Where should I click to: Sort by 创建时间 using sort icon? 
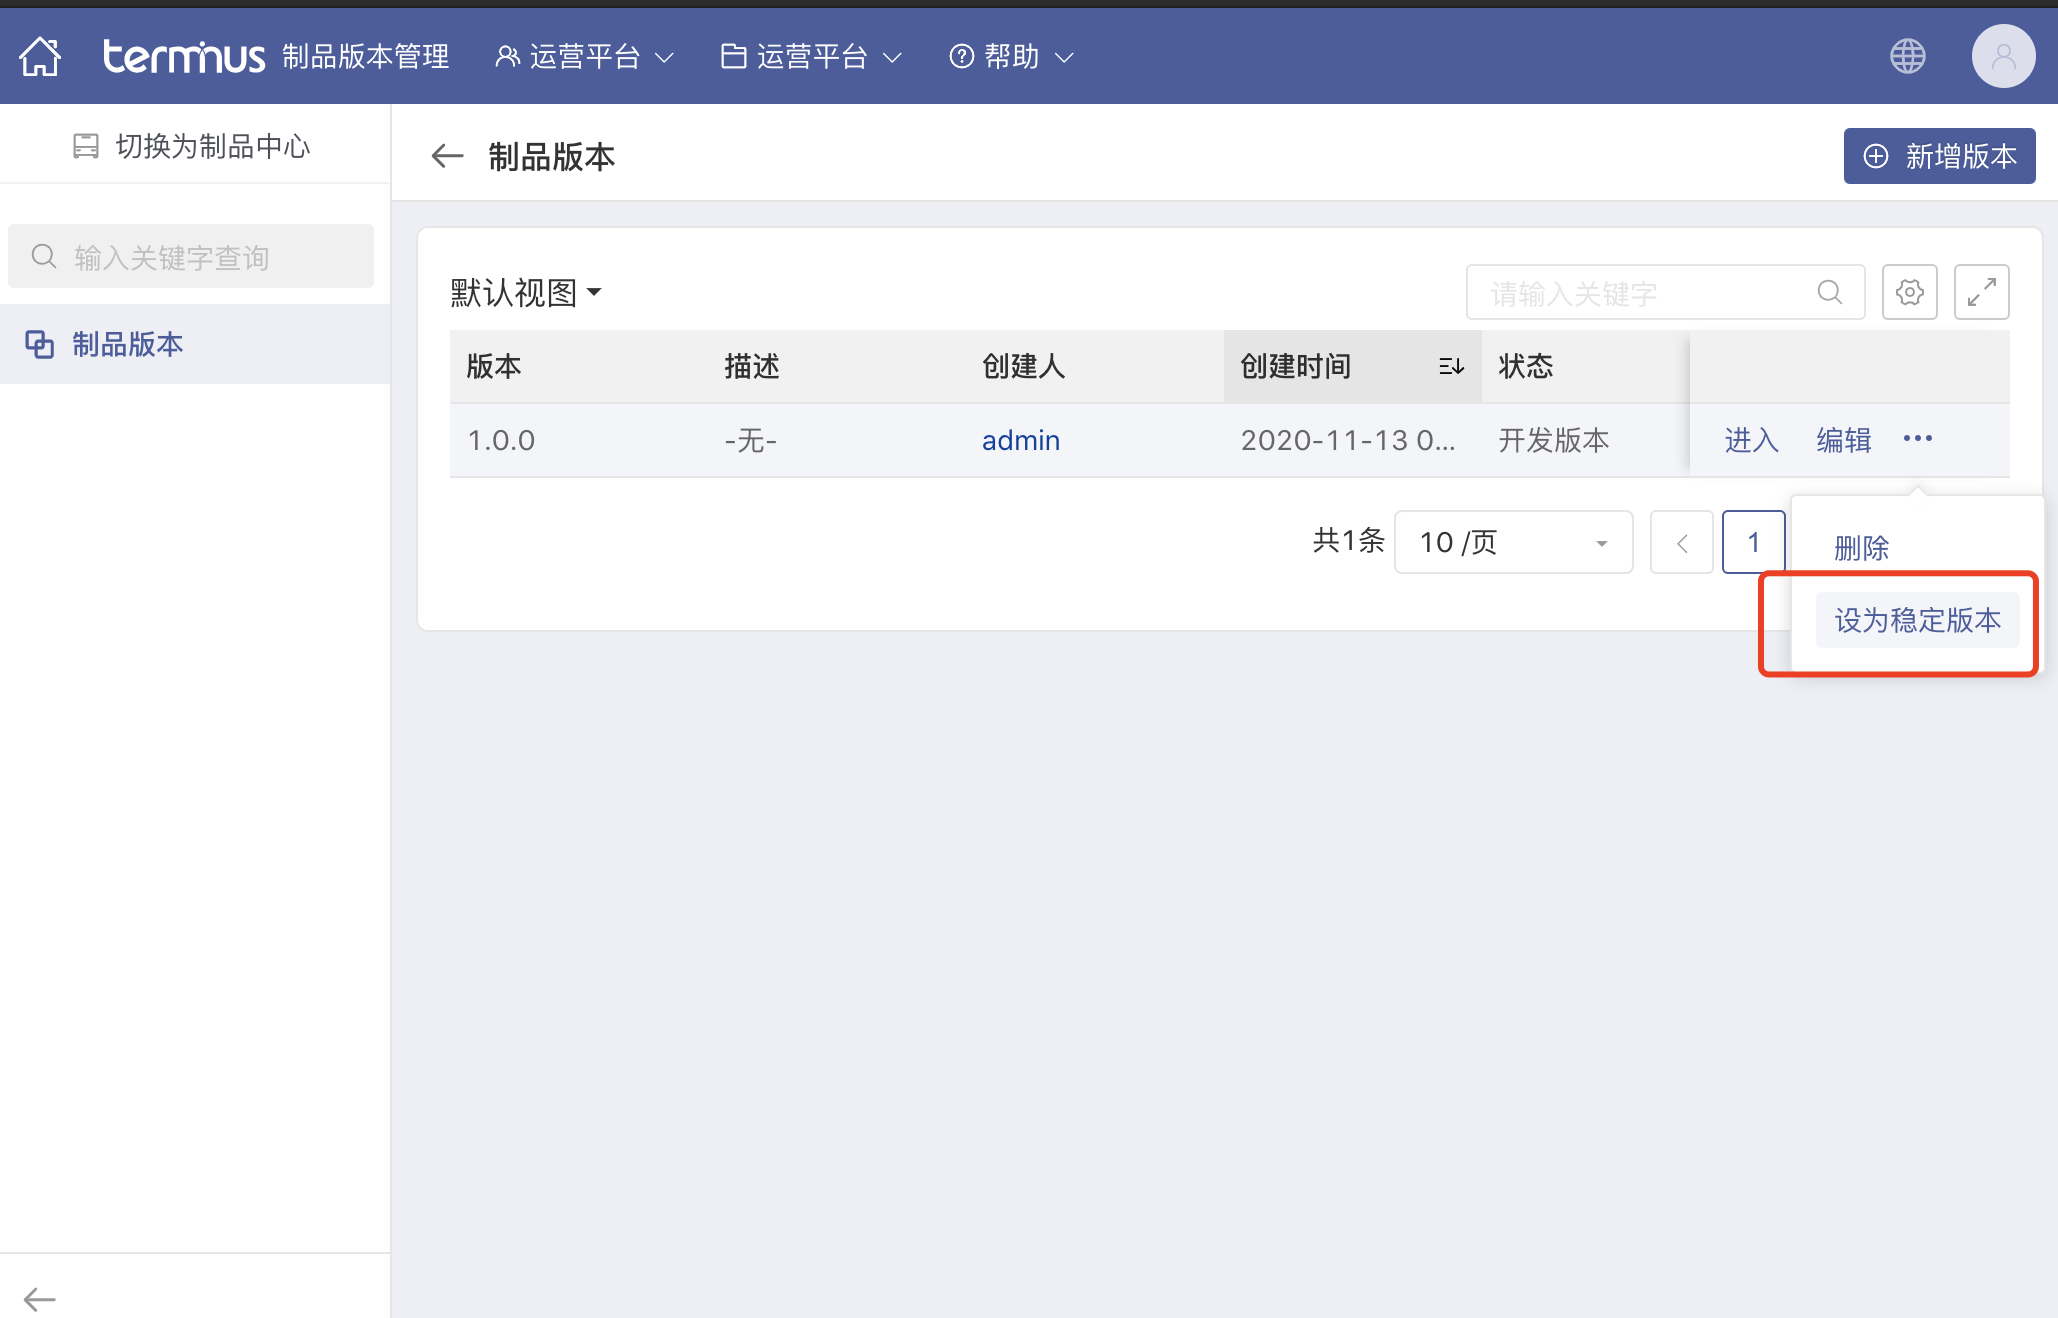point(1451,366)
